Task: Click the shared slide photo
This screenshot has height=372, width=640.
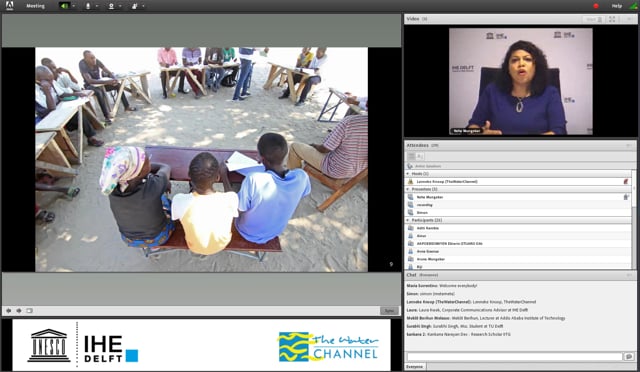Action: tap(201, 159)
